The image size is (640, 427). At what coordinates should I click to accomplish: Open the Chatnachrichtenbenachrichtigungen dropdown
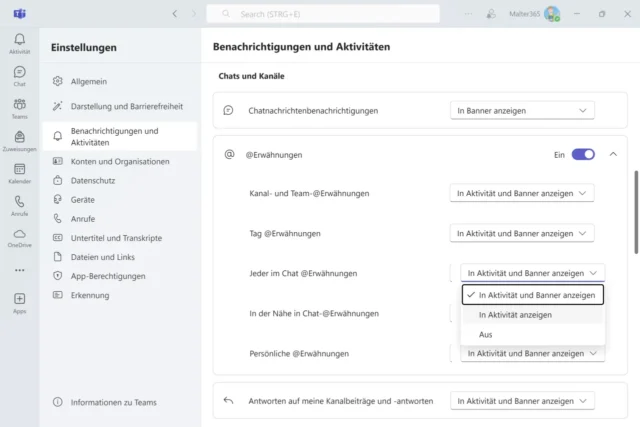[x=524, y=111]
